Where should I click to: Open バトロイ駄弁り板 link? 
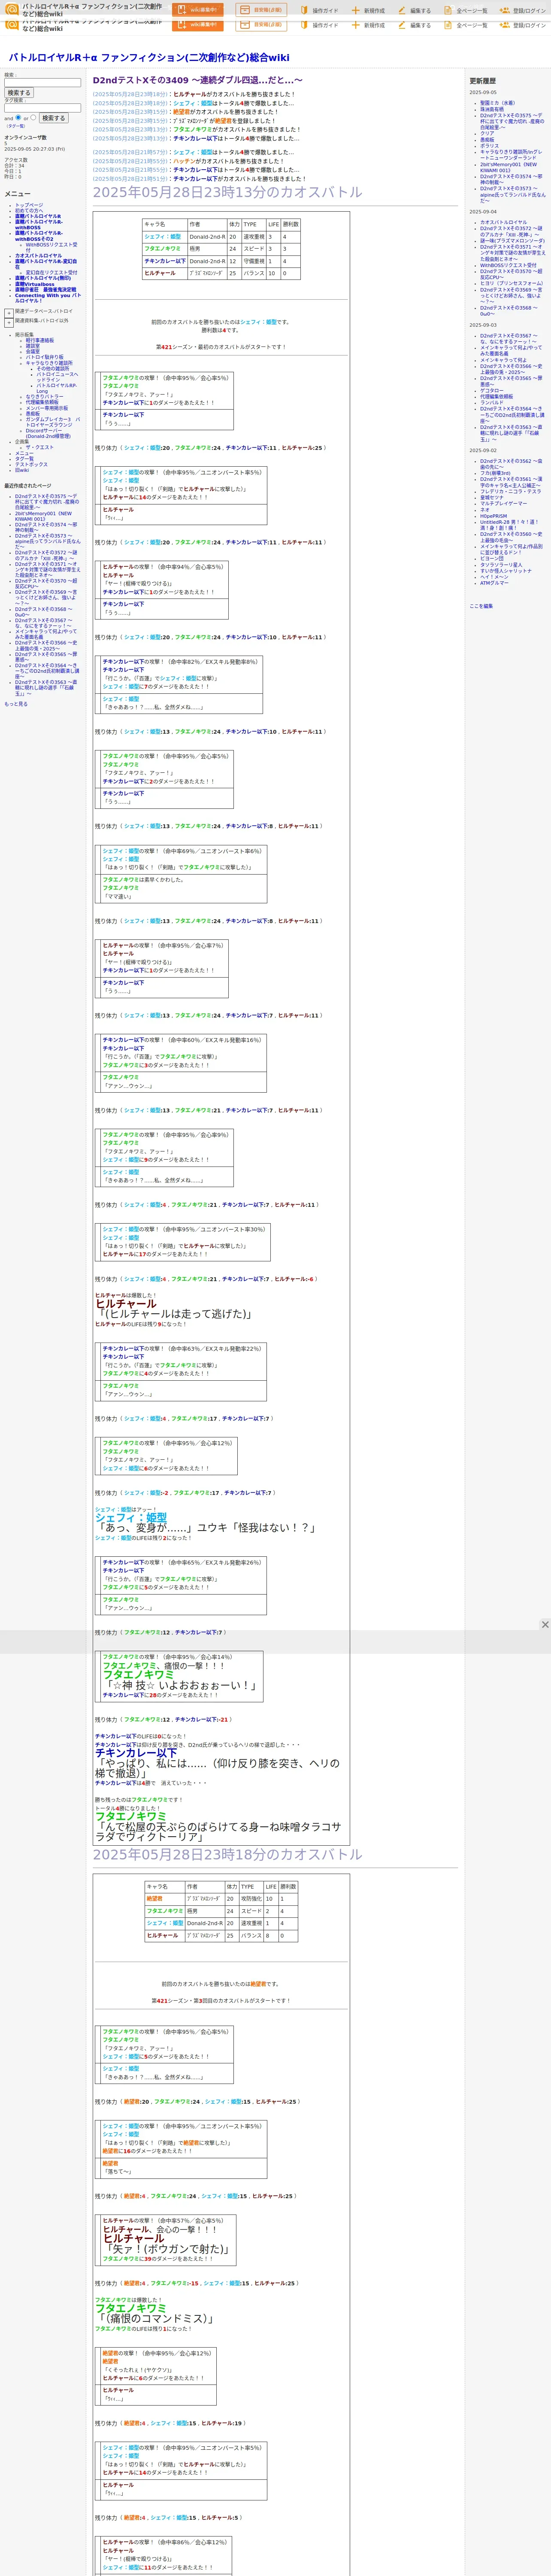44,358
